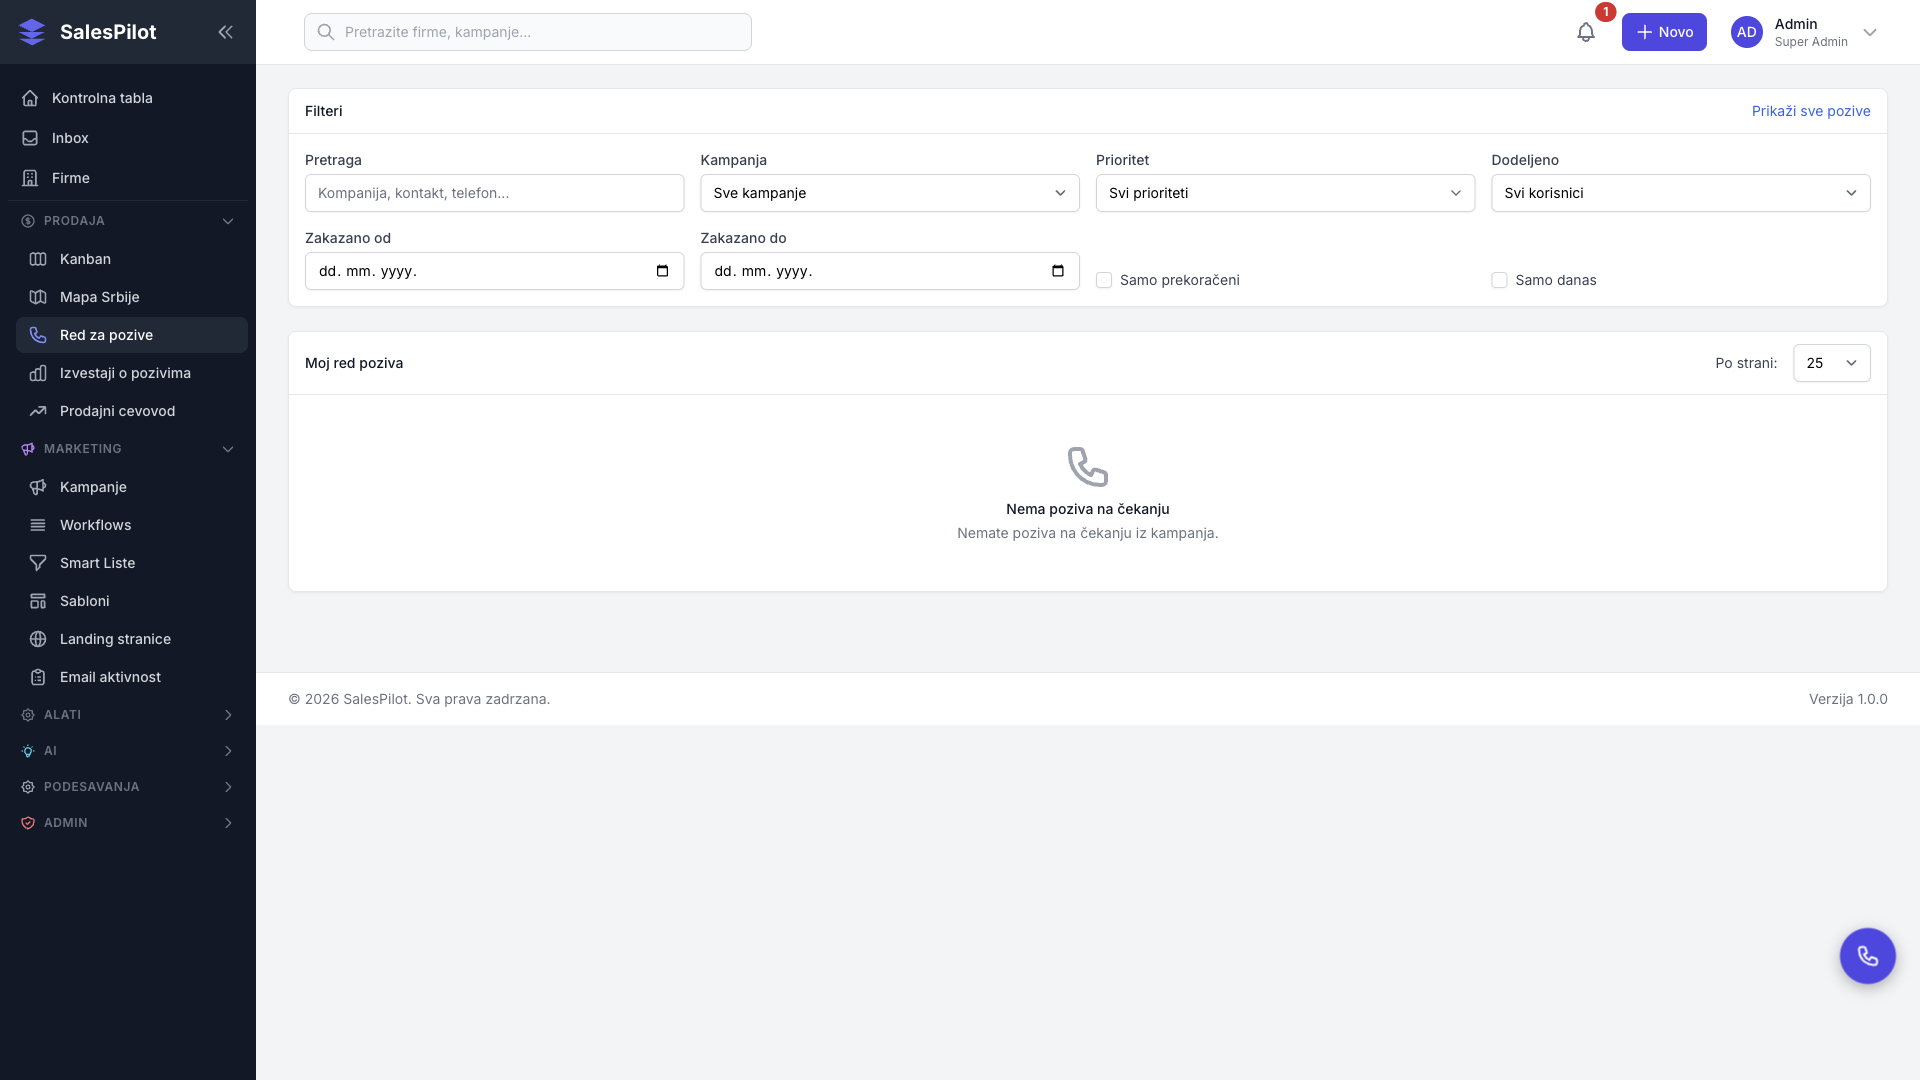Click the Pretraga filter input field
Screen dimensions: 1920x1080
click(494, 193)
